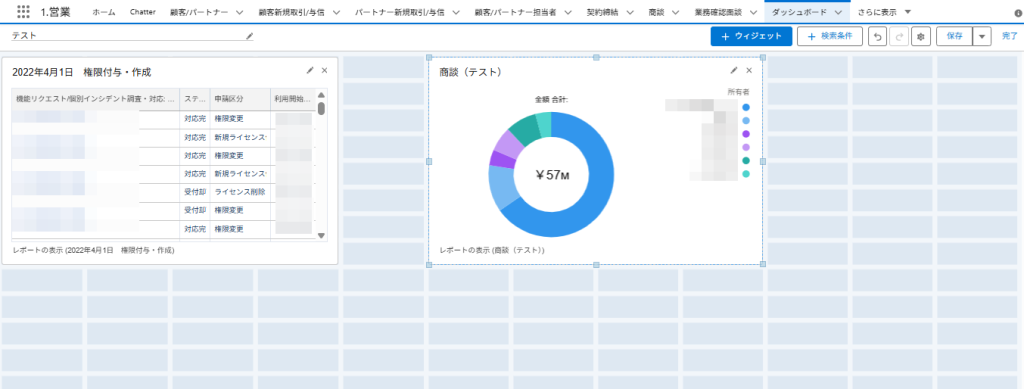Edit the 2022年4月1日 権限付与・作成 widget with pencil
This screenshot has height=389, width=1024.
point(310,70)
